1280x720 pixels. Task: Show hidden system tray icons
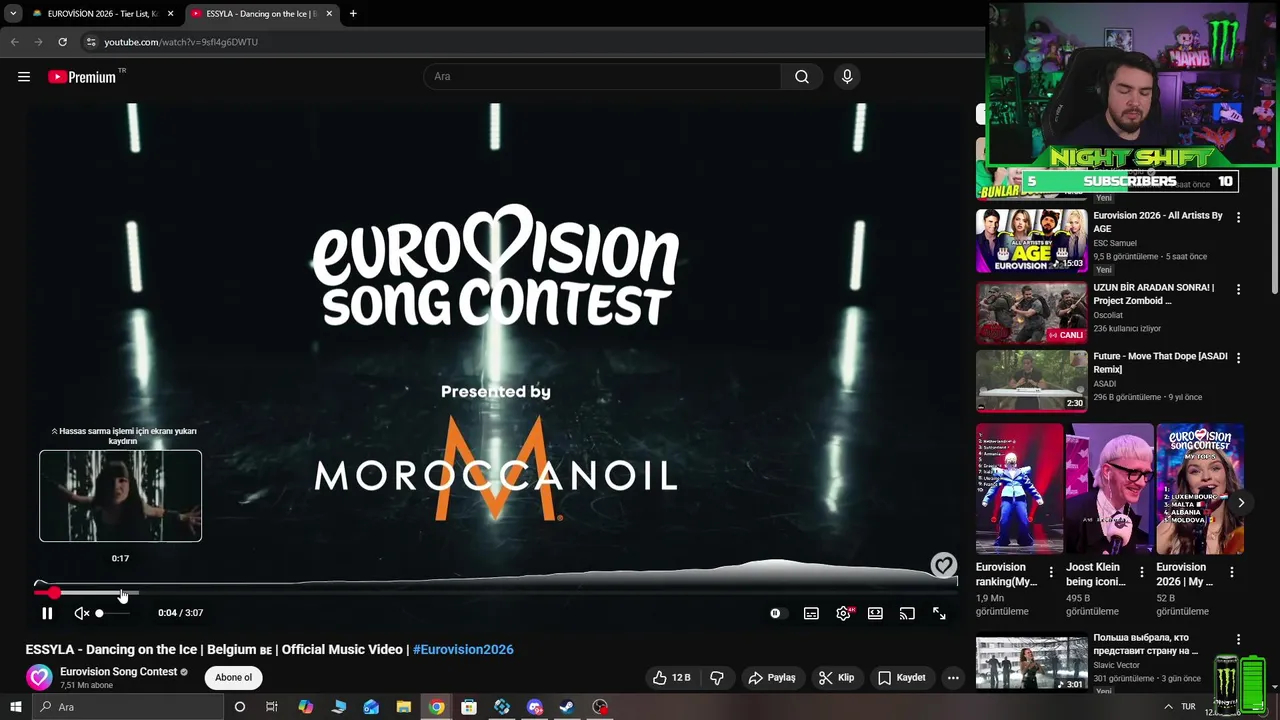(1168, 707)
